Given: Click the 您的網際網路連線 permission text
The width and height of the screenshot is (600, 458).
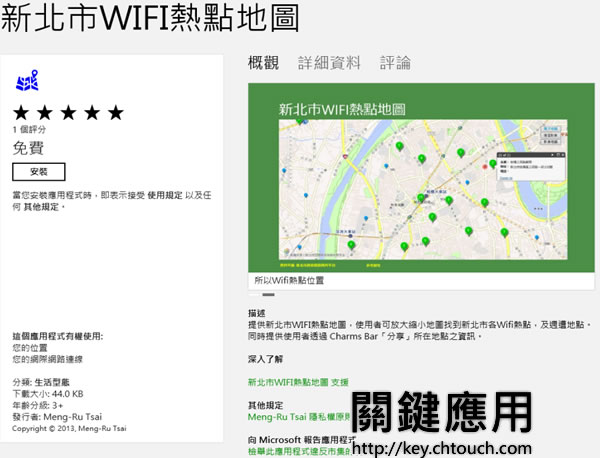Looking at the screenshot, I should point(48,359).
